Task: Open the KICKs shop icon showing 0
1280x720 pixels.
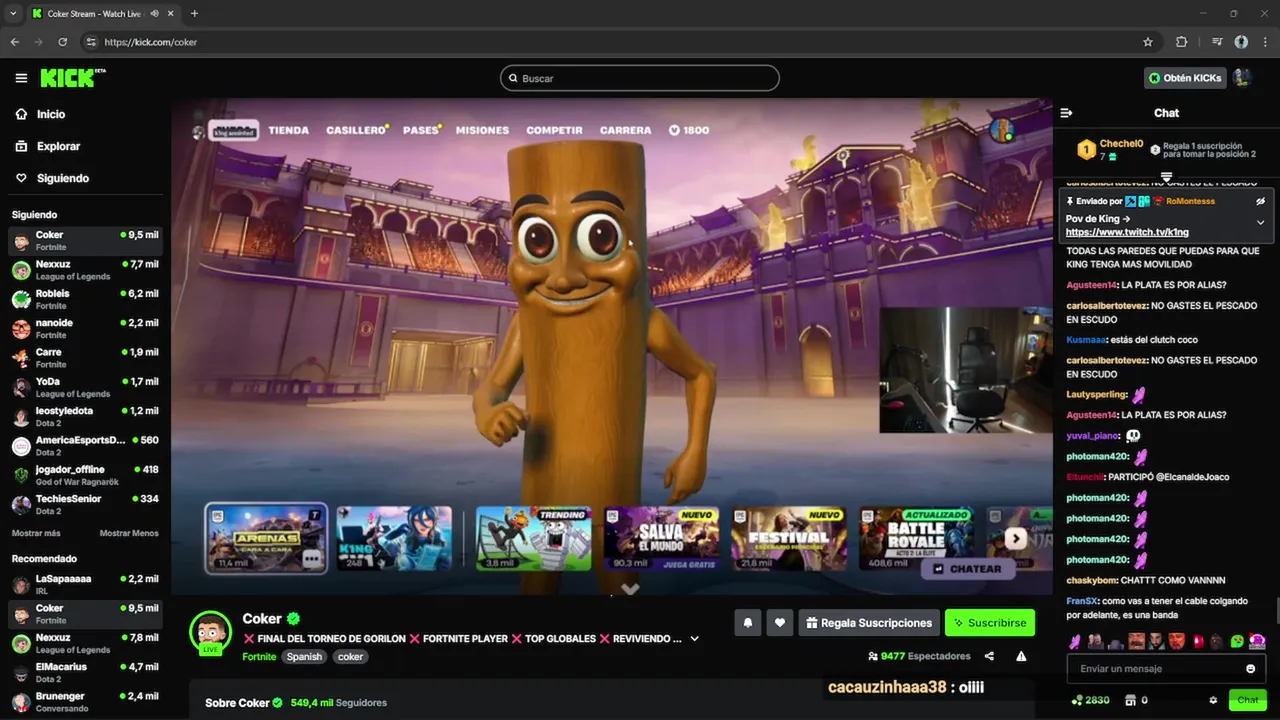Action: coord(1137,701)
